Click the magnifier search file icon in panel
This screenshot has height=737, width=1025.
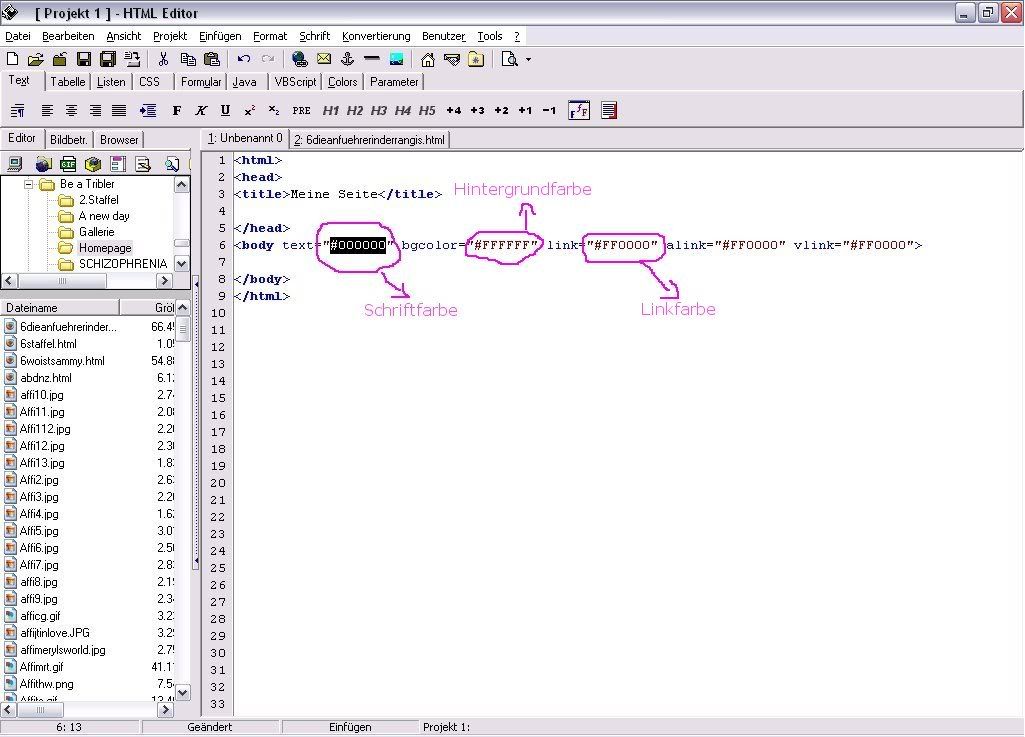coord(172,164)
